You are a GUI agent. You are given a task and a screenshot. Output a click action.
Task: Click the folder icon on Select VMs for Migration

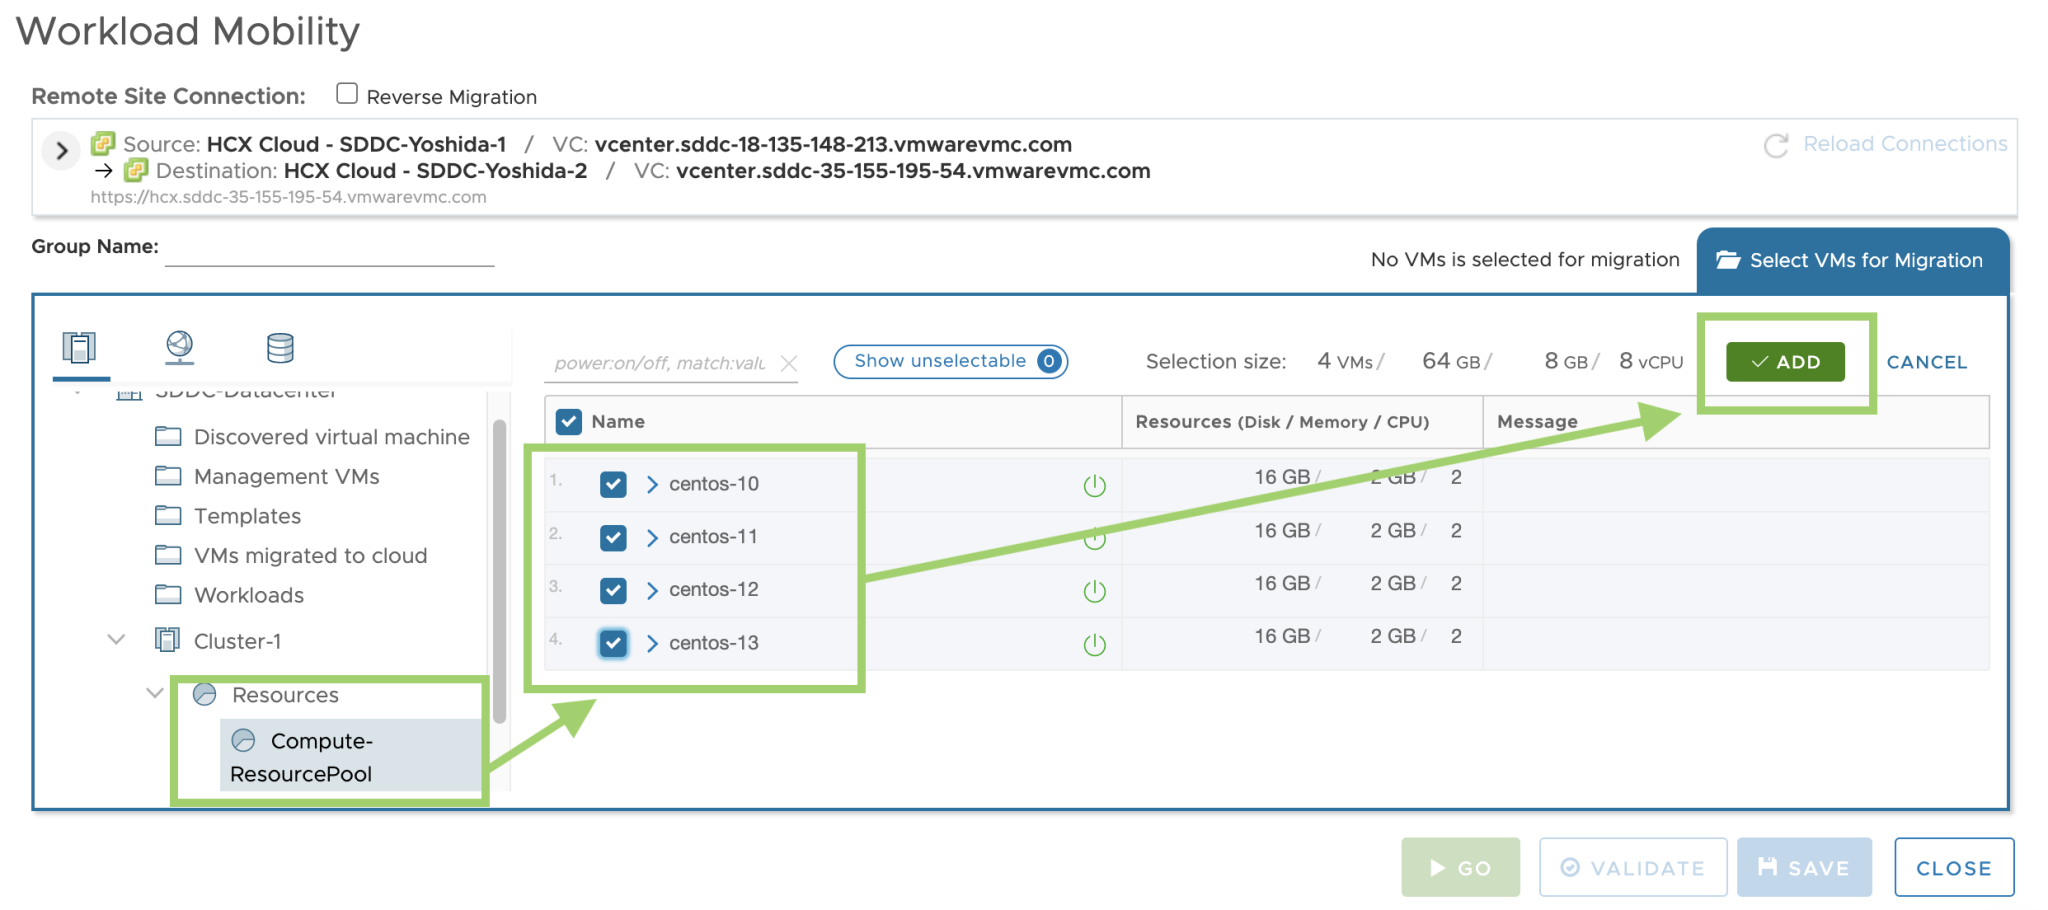pos(1727,259)
